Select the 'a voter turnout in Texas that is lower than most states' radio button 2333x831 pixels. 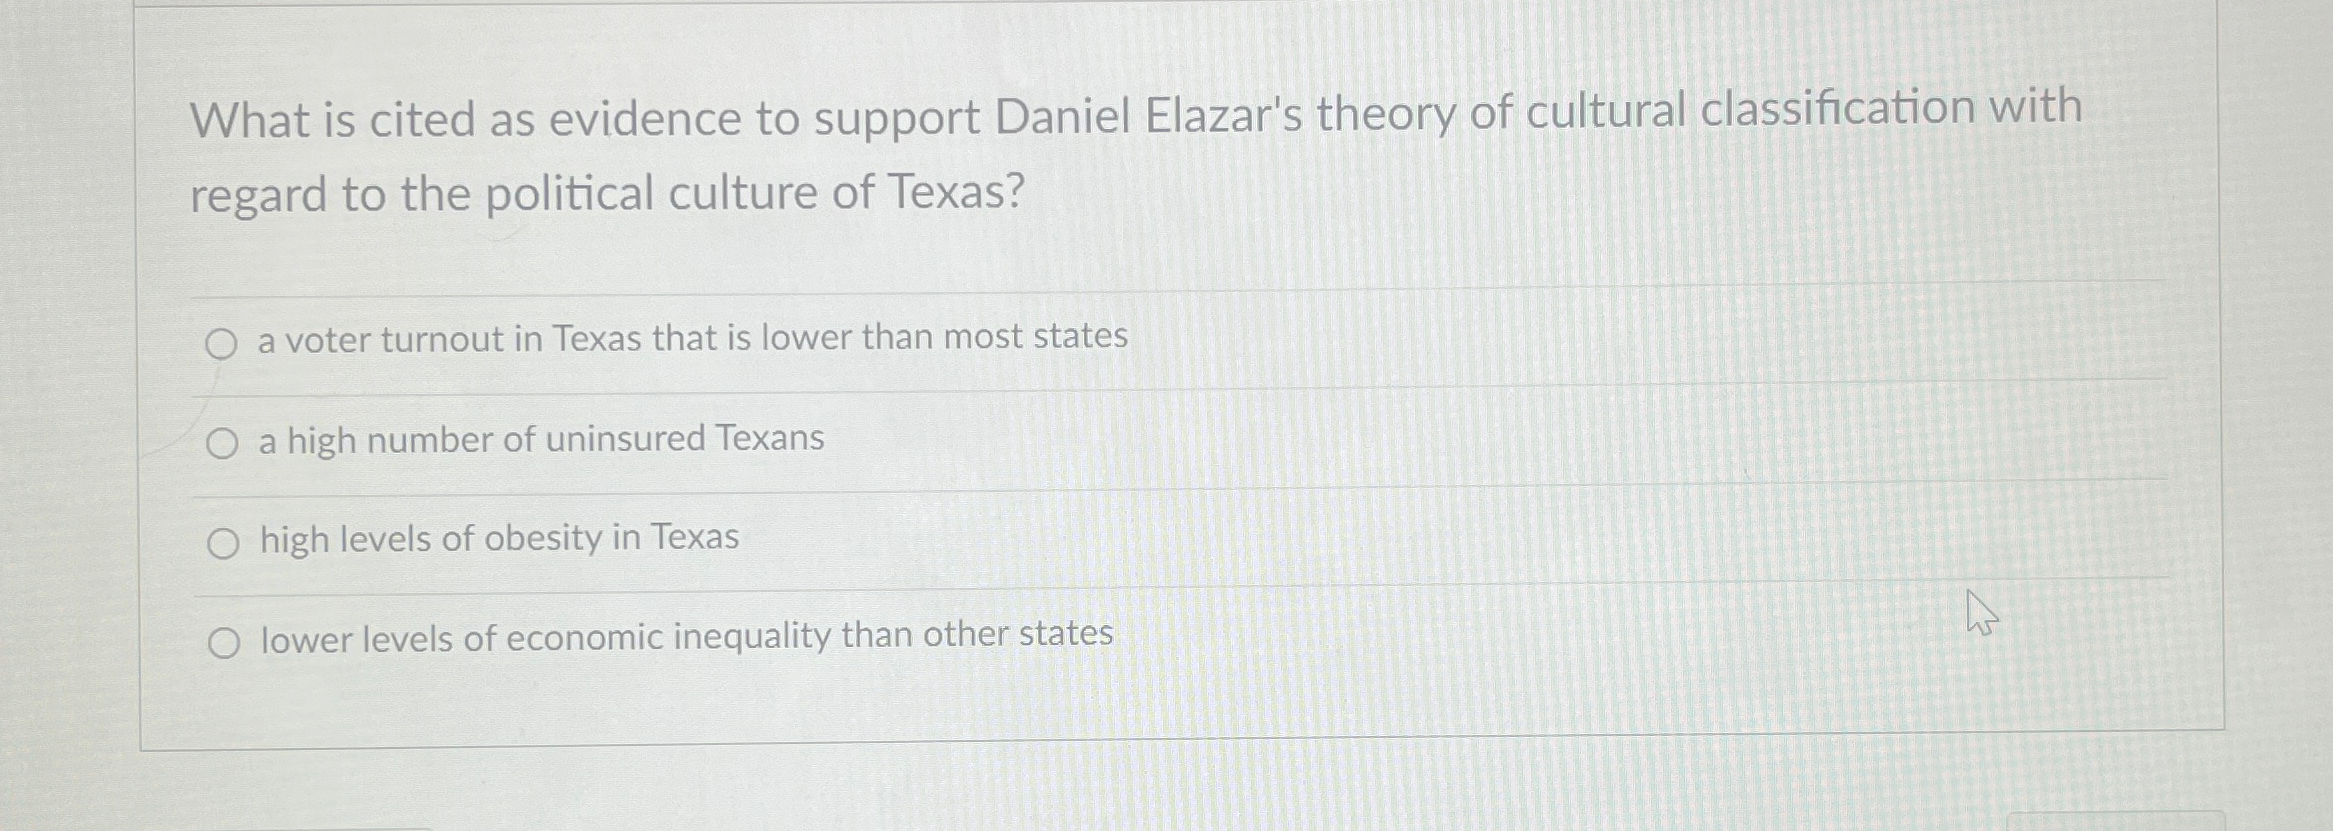click(222, 341)
